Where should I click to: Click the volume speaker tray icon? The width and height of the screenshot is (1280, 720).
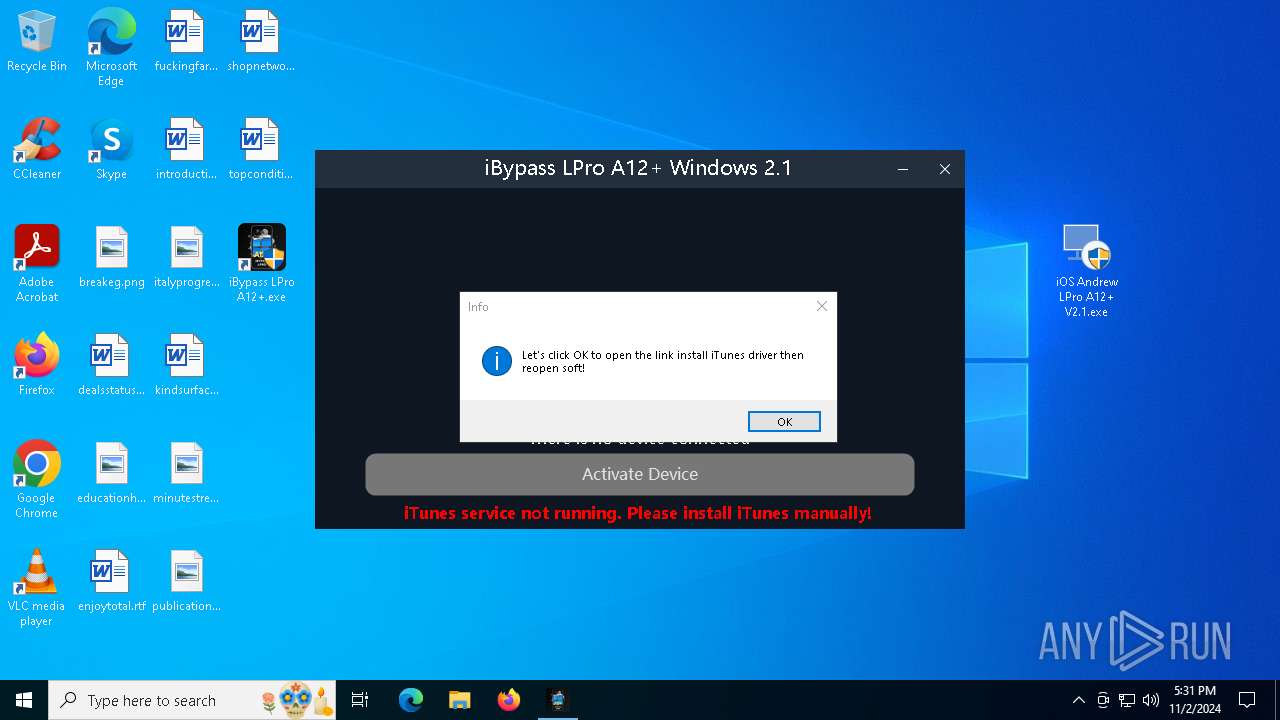pyautogui.click(x=1151, y=700)
